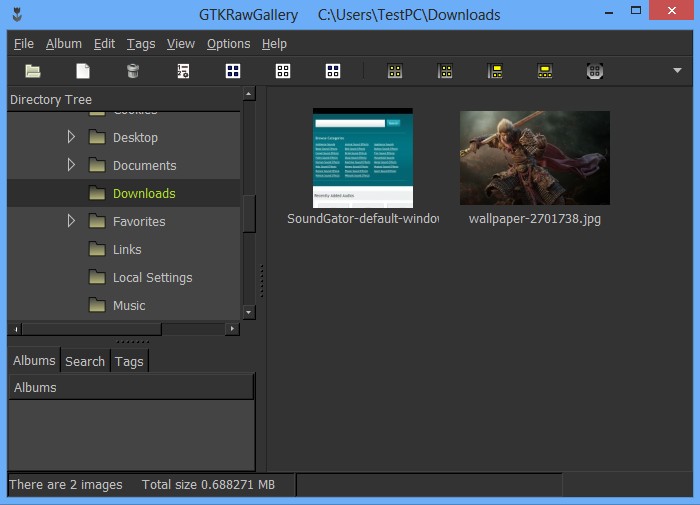700x505 pixels.
Task: Click the first yellow layout toolbar icon
Action: pyautogui.click(x=395, y=71)
